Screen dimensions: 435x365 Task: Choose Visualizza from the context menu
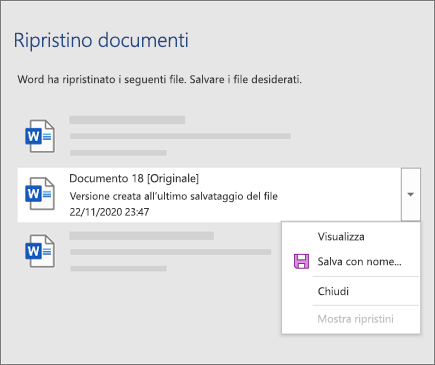point(341,237)
